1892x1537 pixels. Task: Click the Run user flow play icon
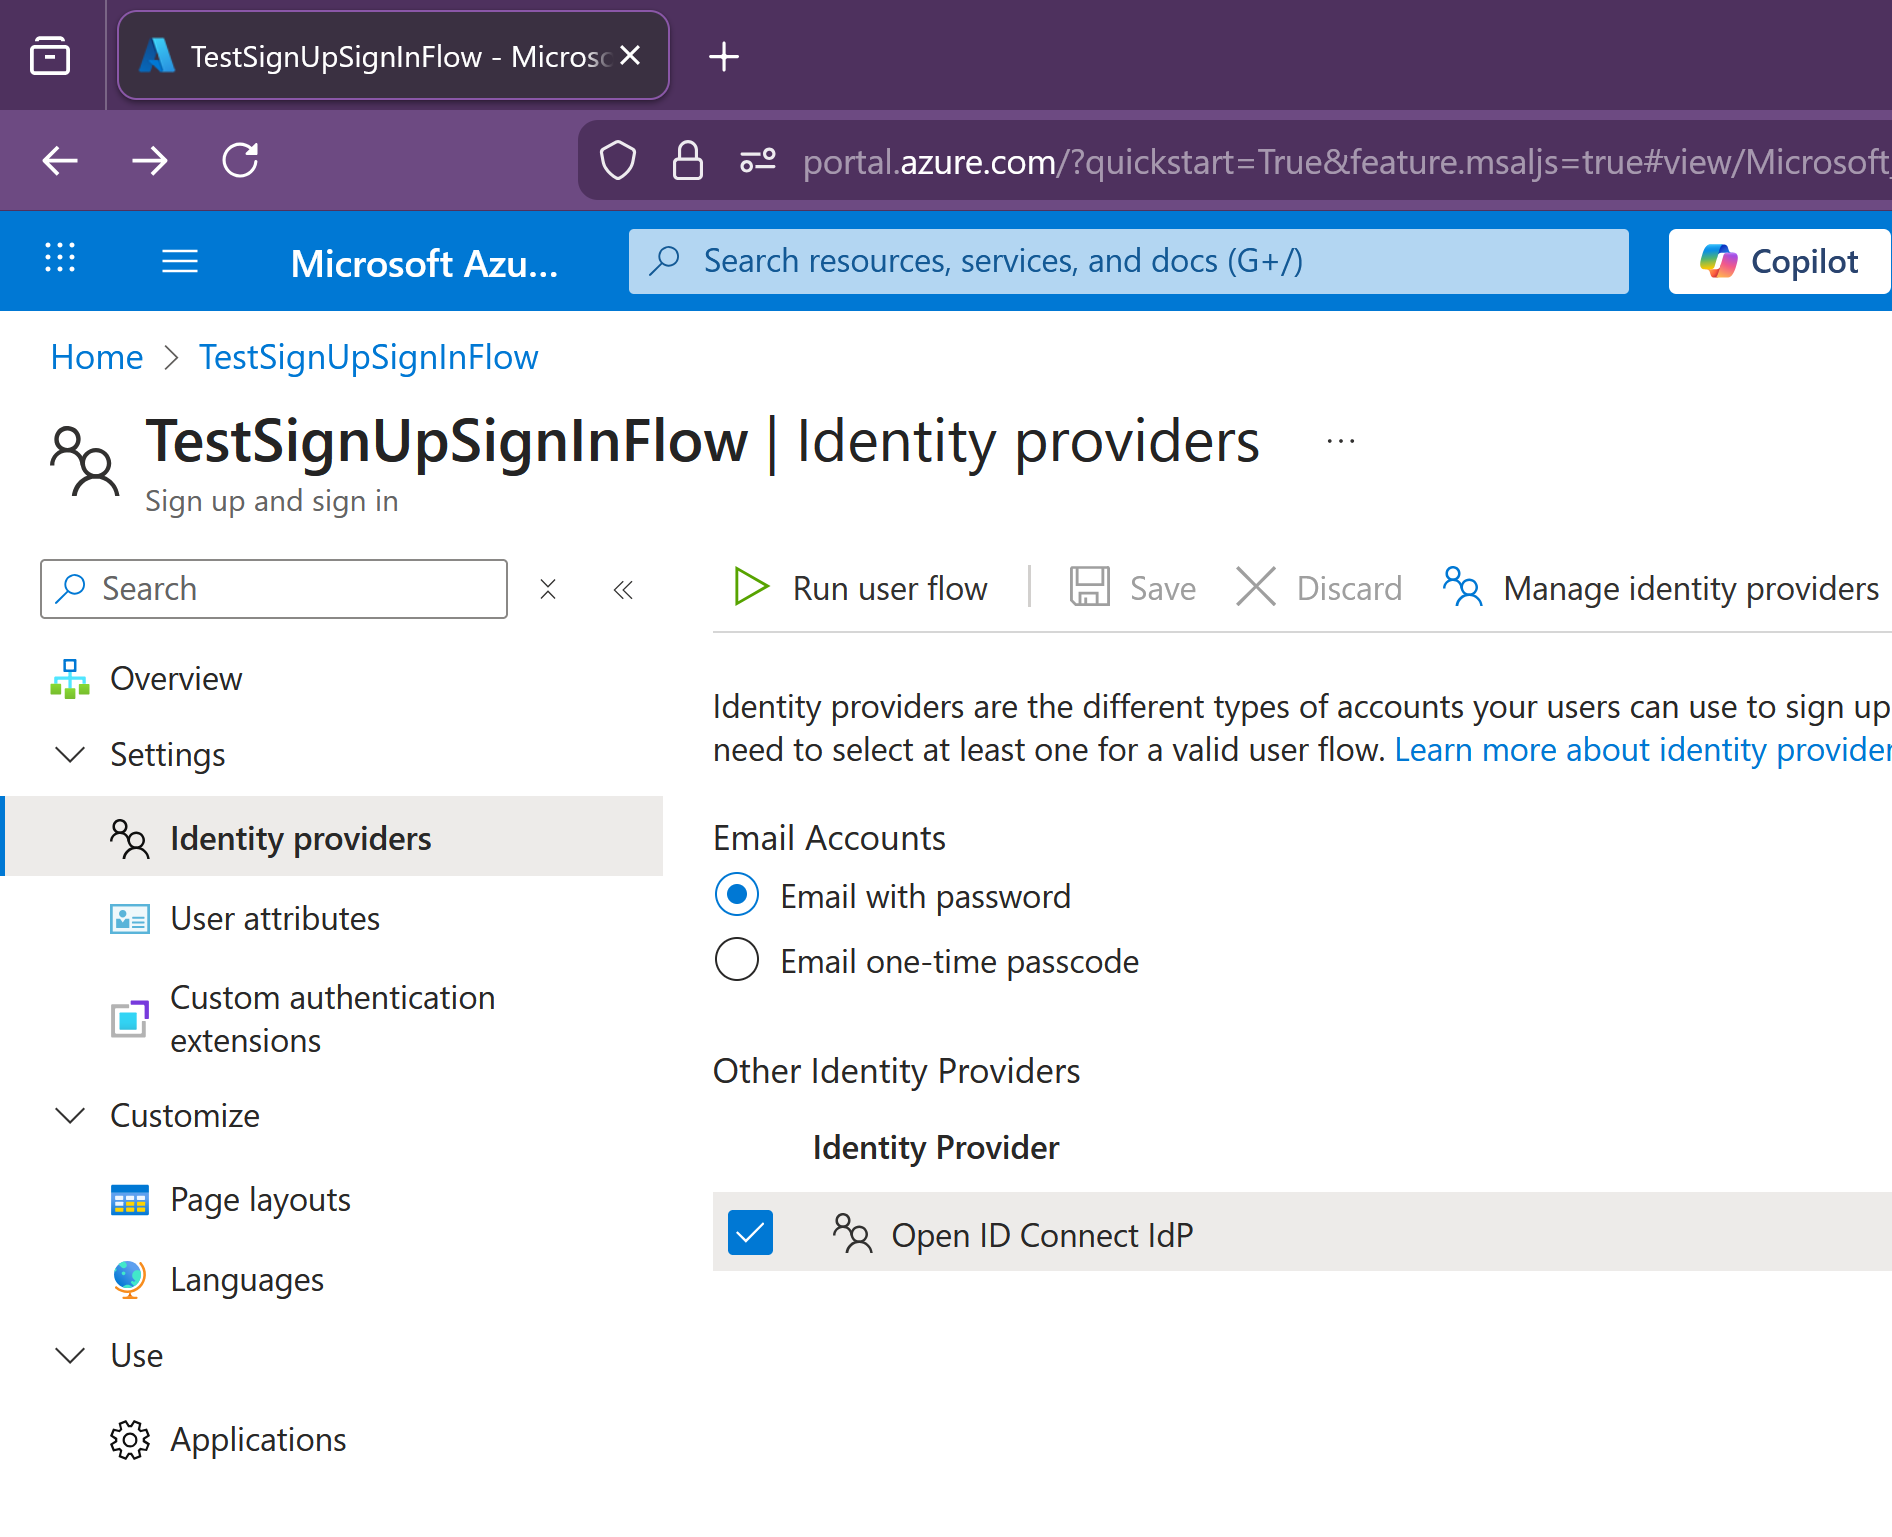tap(750, 587)
